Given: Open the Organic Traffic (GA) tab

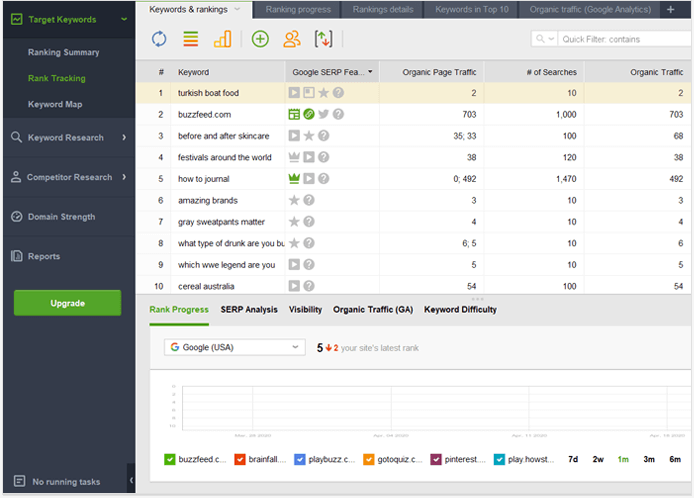Looking at the screenshot, I should pyautogui.click(x=373, y=309).
